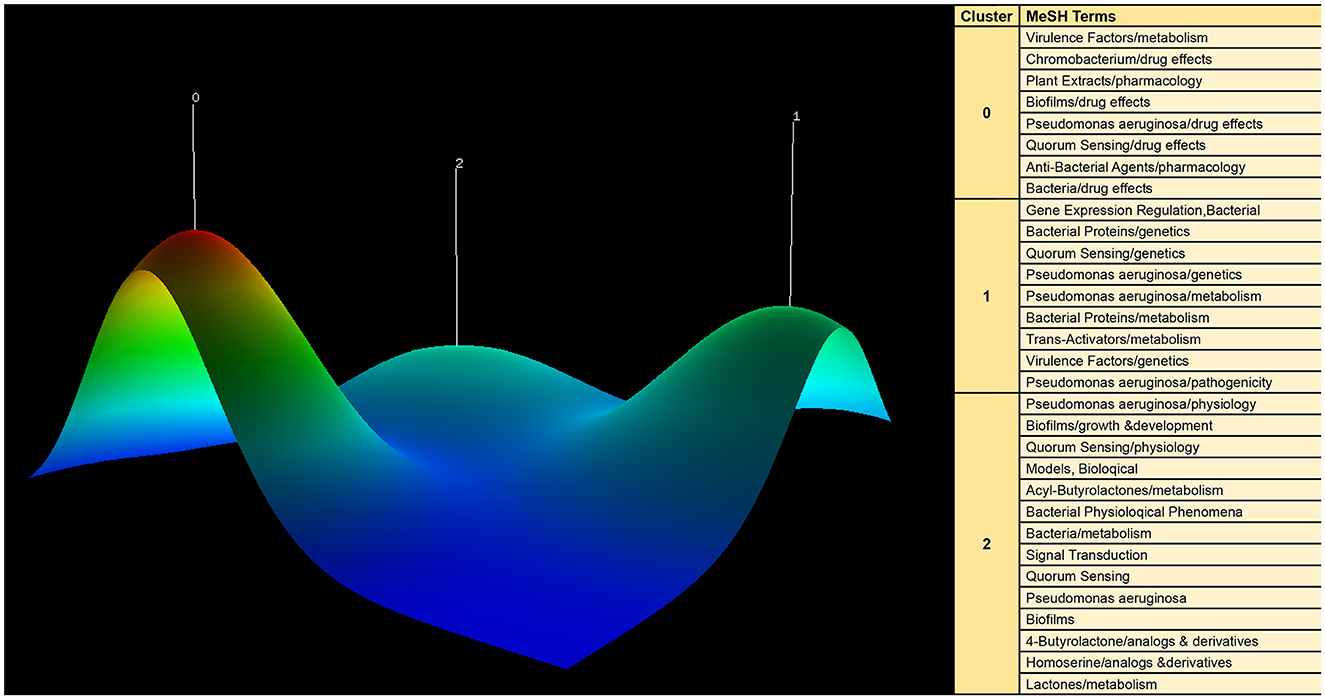Select cluster '2' cell in table
This screenshot has width=1325, height=699.
point(986,544)
